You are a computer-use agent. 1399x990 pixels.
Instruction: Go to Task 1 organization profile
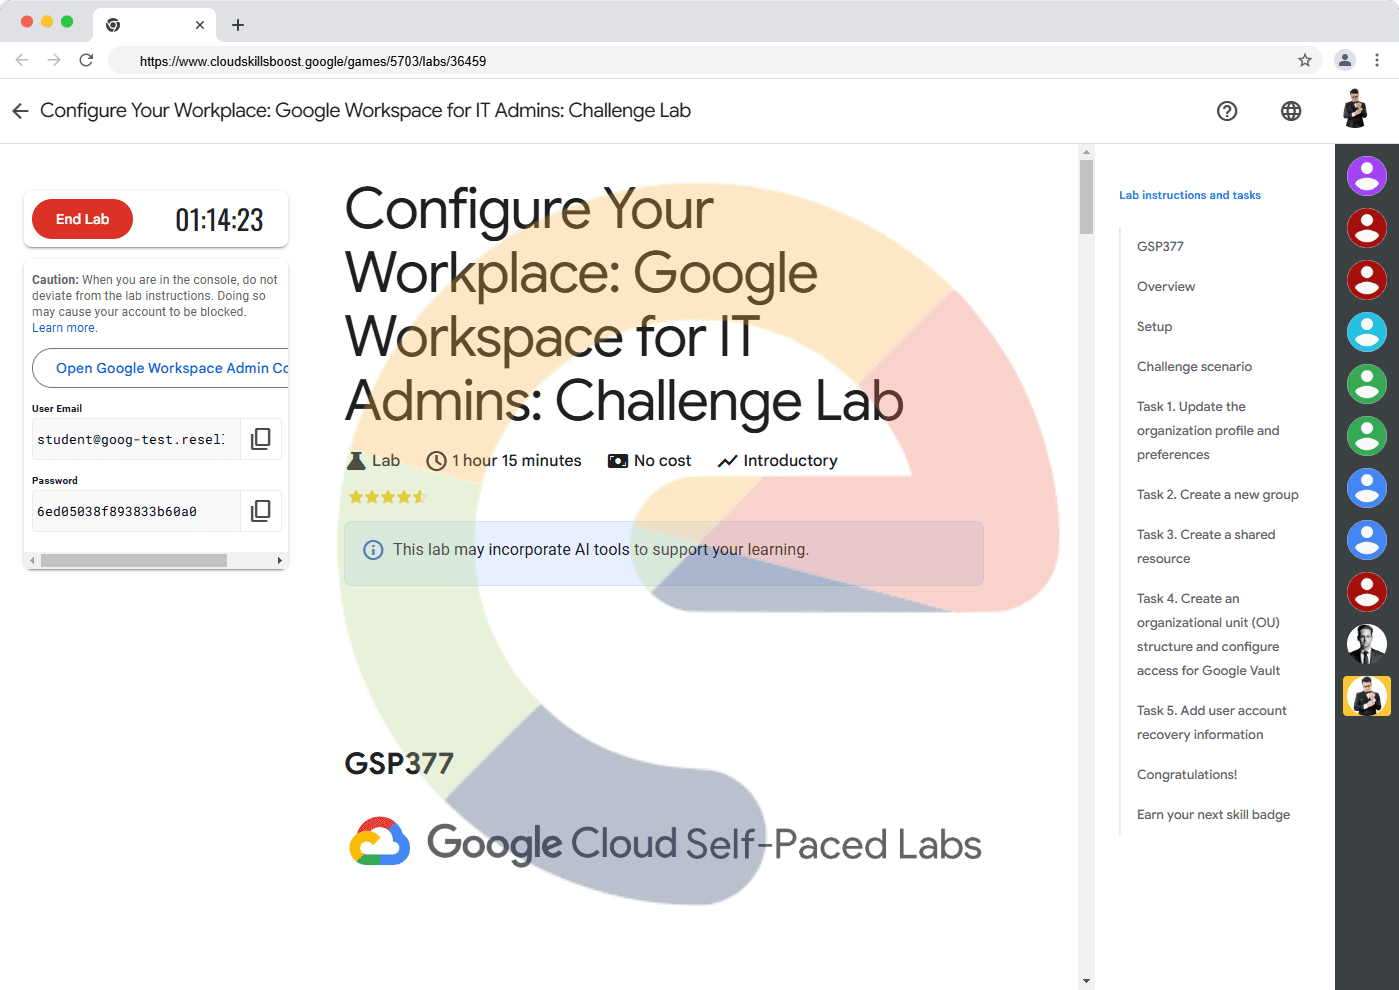1208,430
